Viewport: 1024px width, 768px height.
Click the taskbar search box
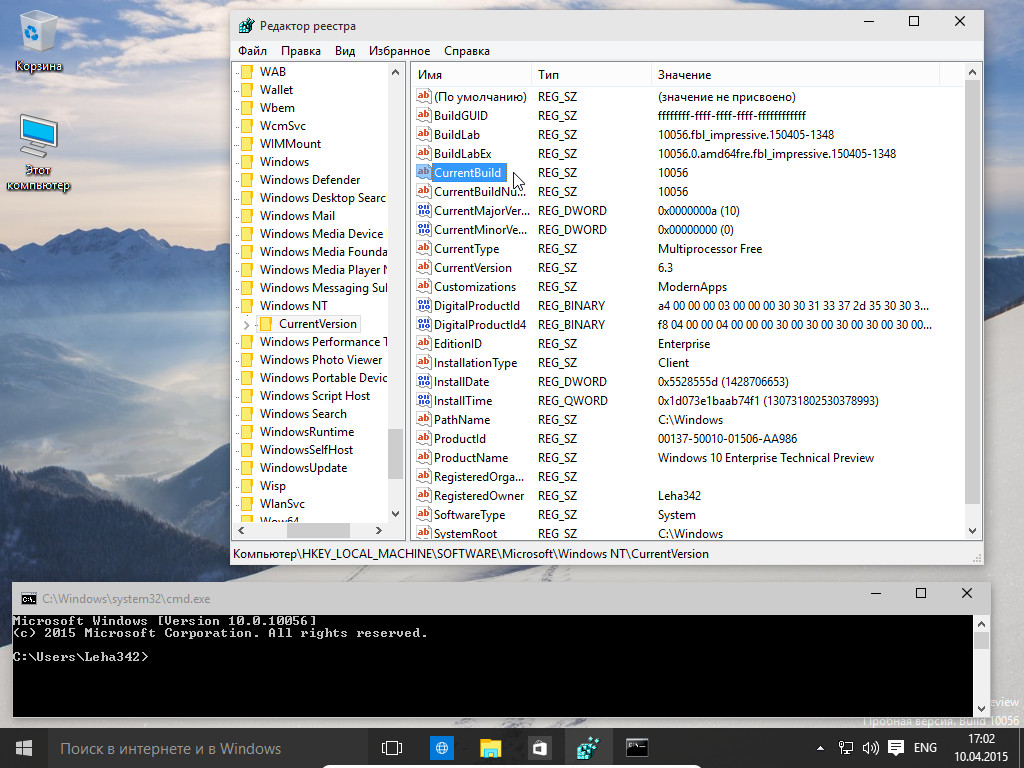[x=209, y=748]
